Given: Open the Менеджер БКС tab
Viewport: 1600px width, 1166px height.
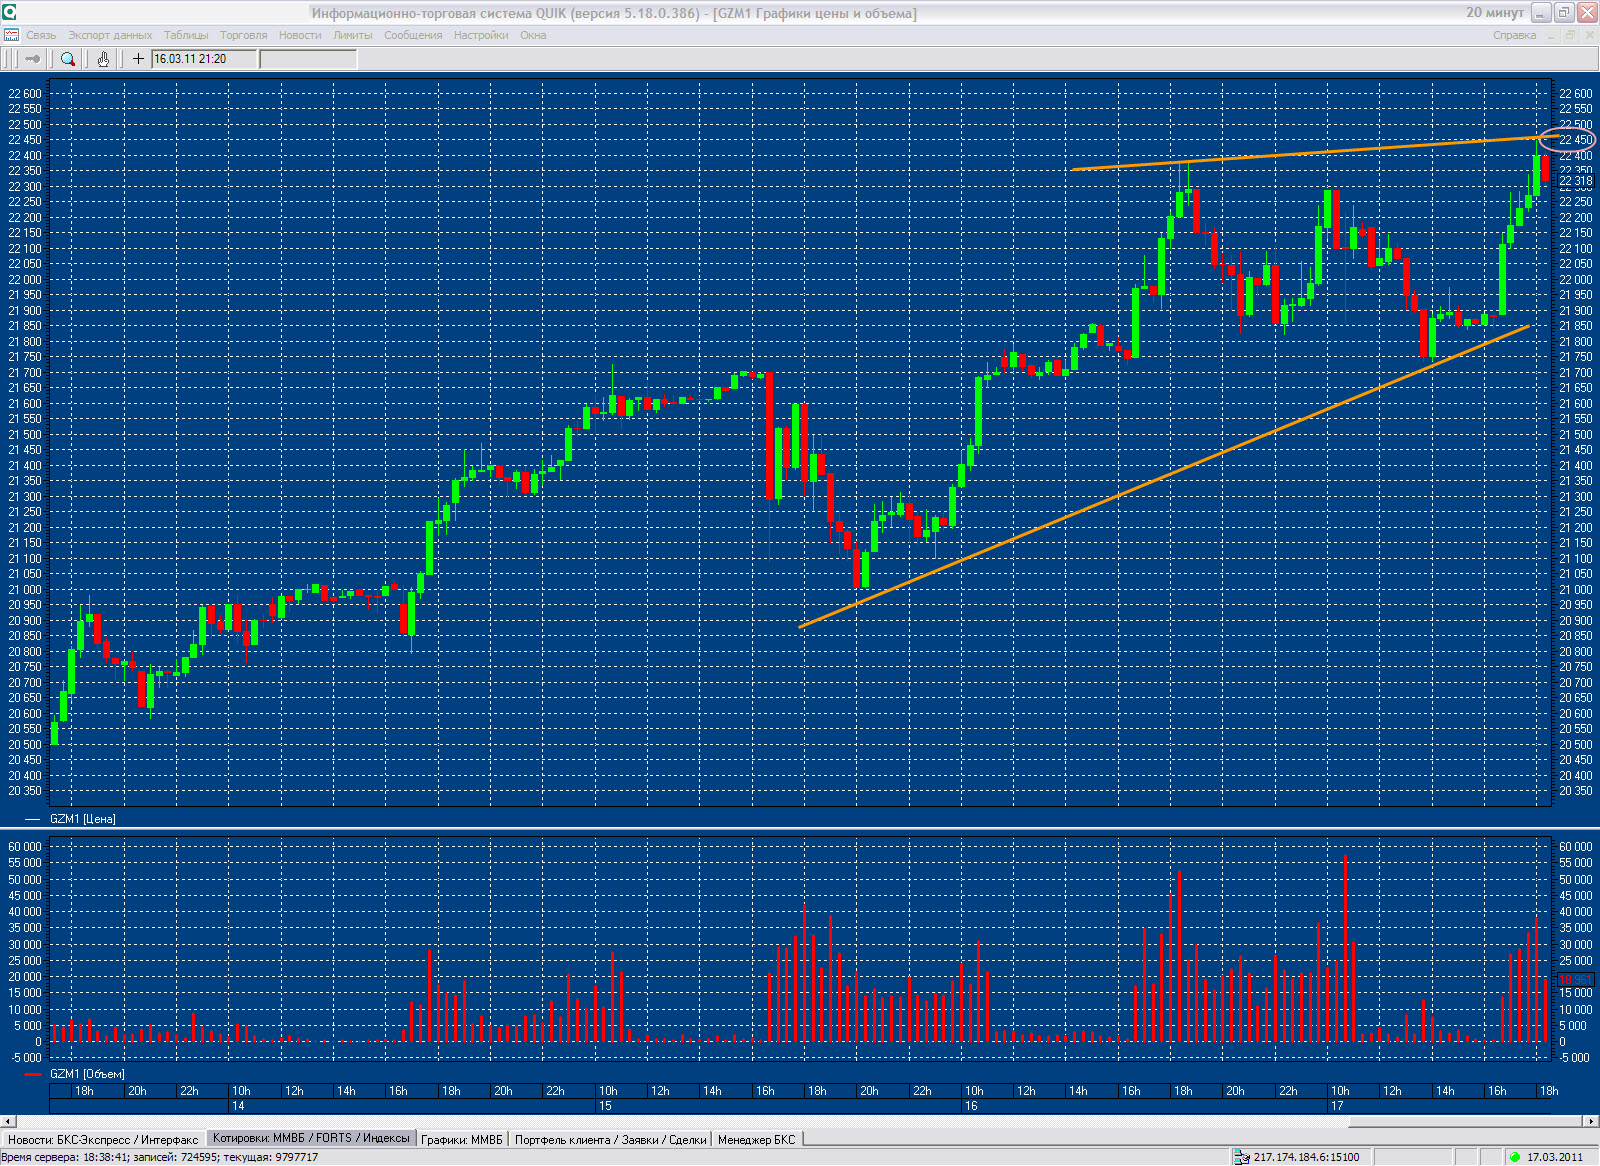Looking at the screenshot, I should (x=756, y=1139).
